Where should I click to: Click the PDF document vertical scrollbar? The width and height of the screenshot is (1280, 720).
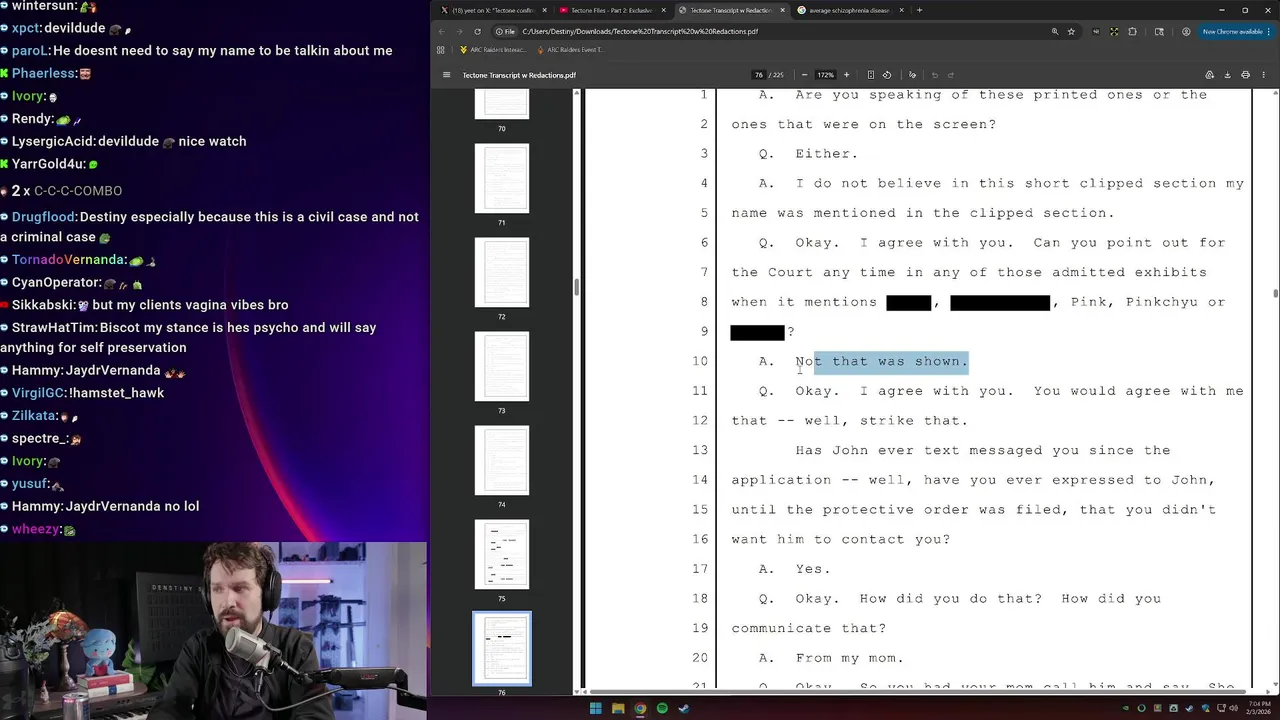tap(1275, 293)
